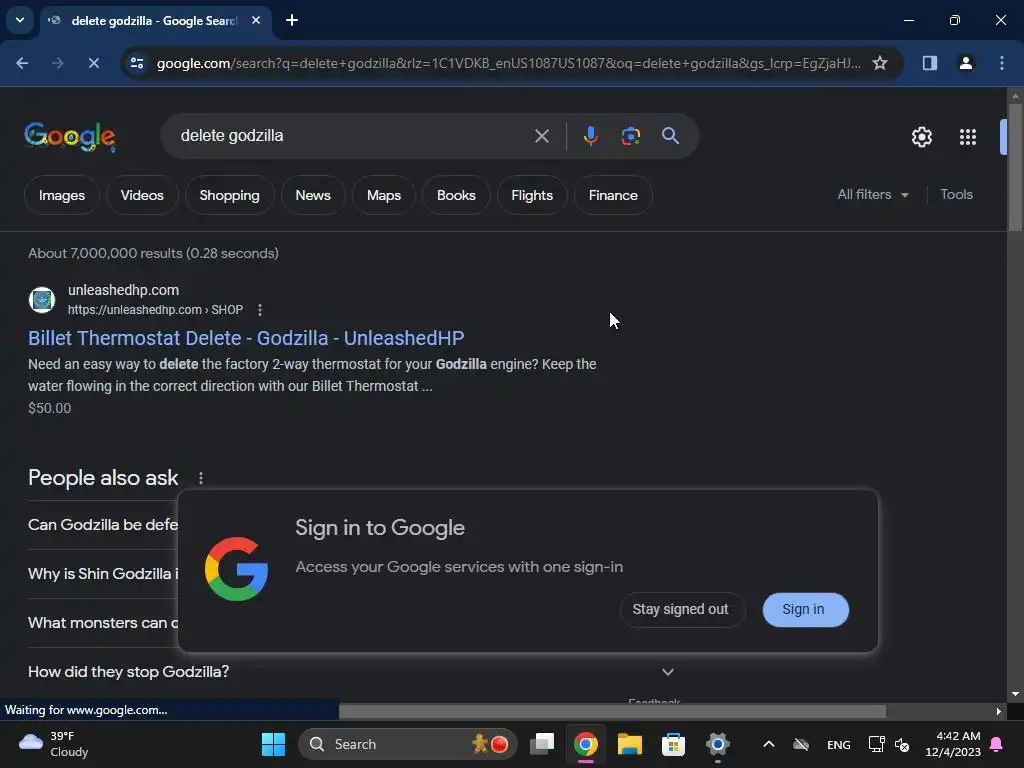1024x768 pixels.
Task: Click Stay signed out
Action: (x=680, y=609)
